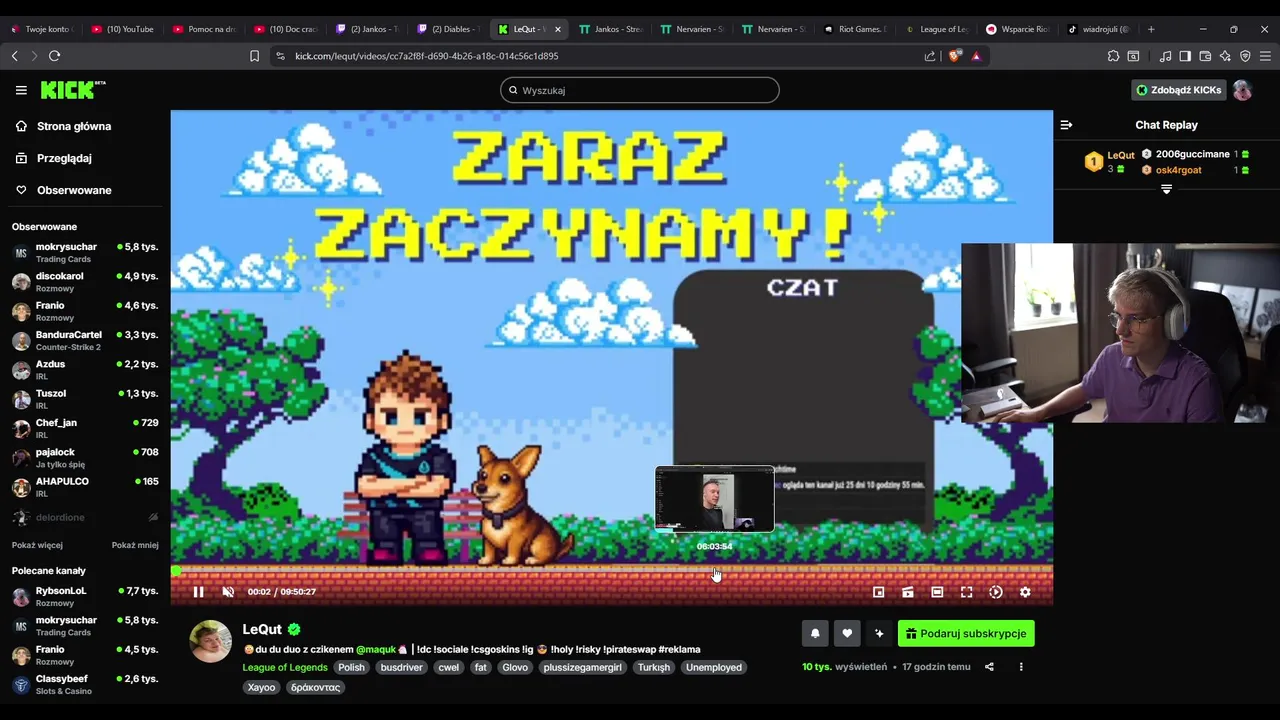Expand list with Pokaż więcej
This screenshot has width=1280, height=720.
[x=37, y=545]
